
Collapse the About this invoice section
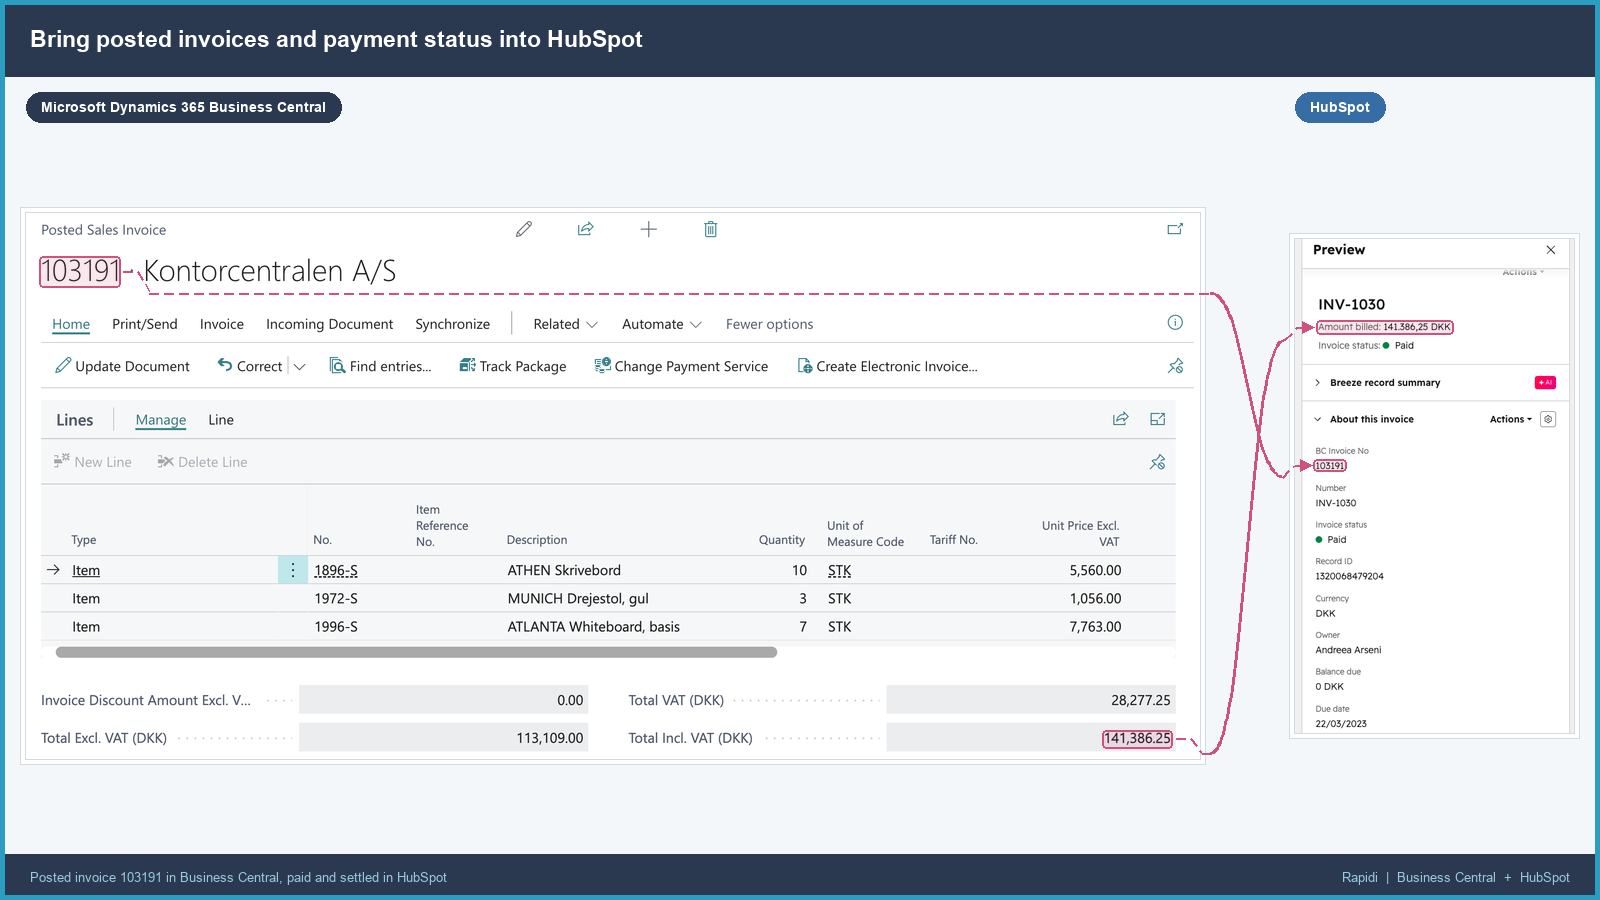tap(1318, 420)
